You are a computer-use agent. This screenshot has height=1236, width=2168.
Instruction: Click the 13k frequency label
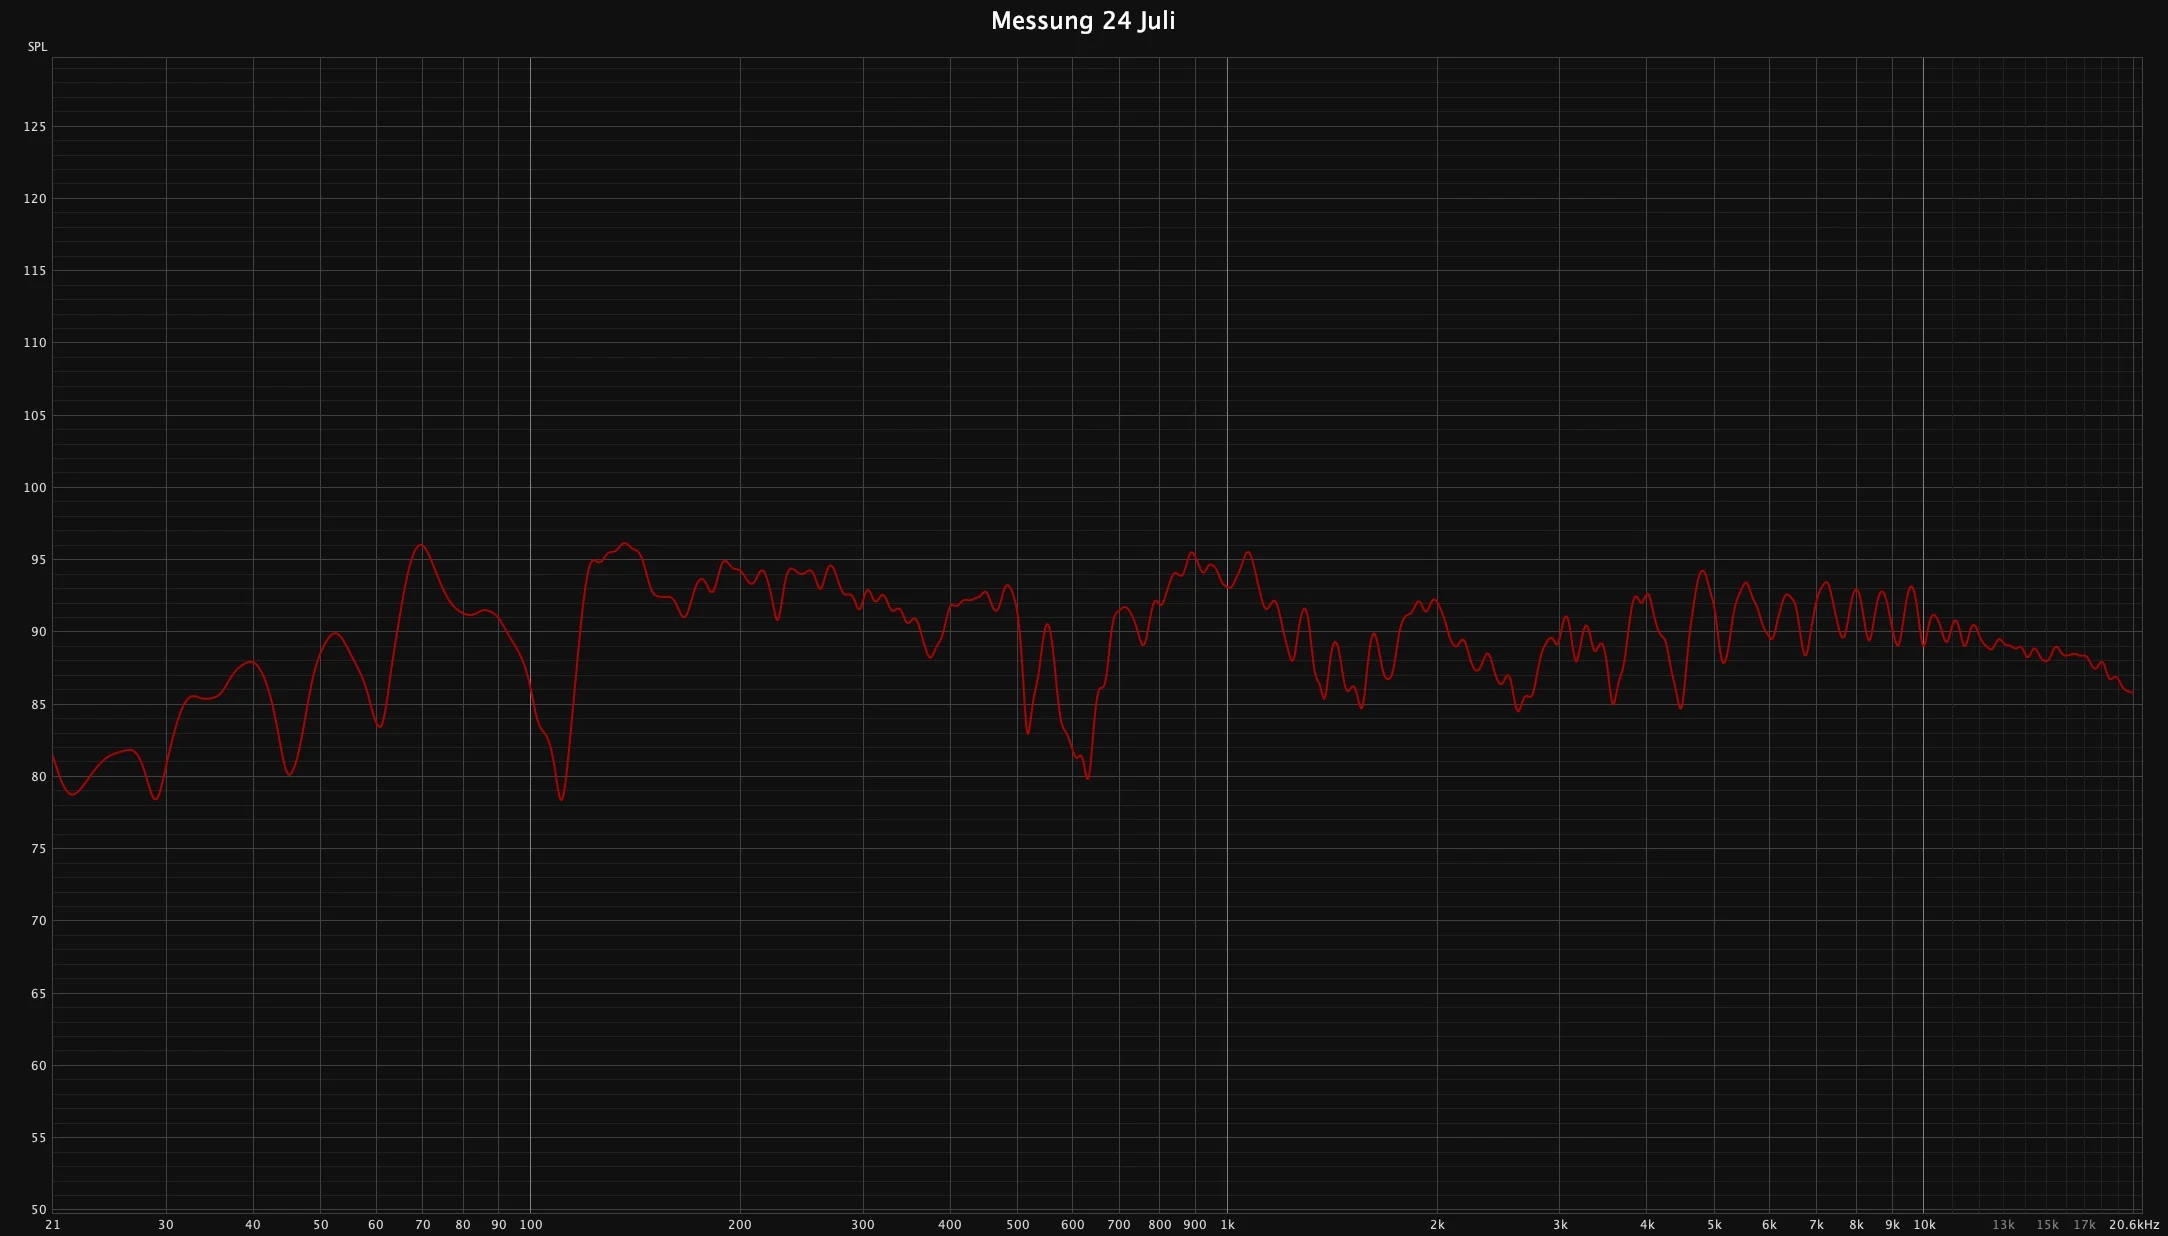(x=2003, y=1225)
